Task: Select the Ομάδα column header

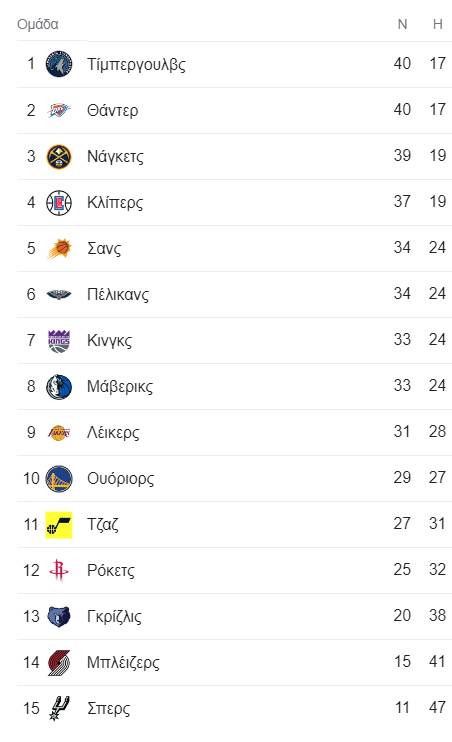Action: (38, 24)
